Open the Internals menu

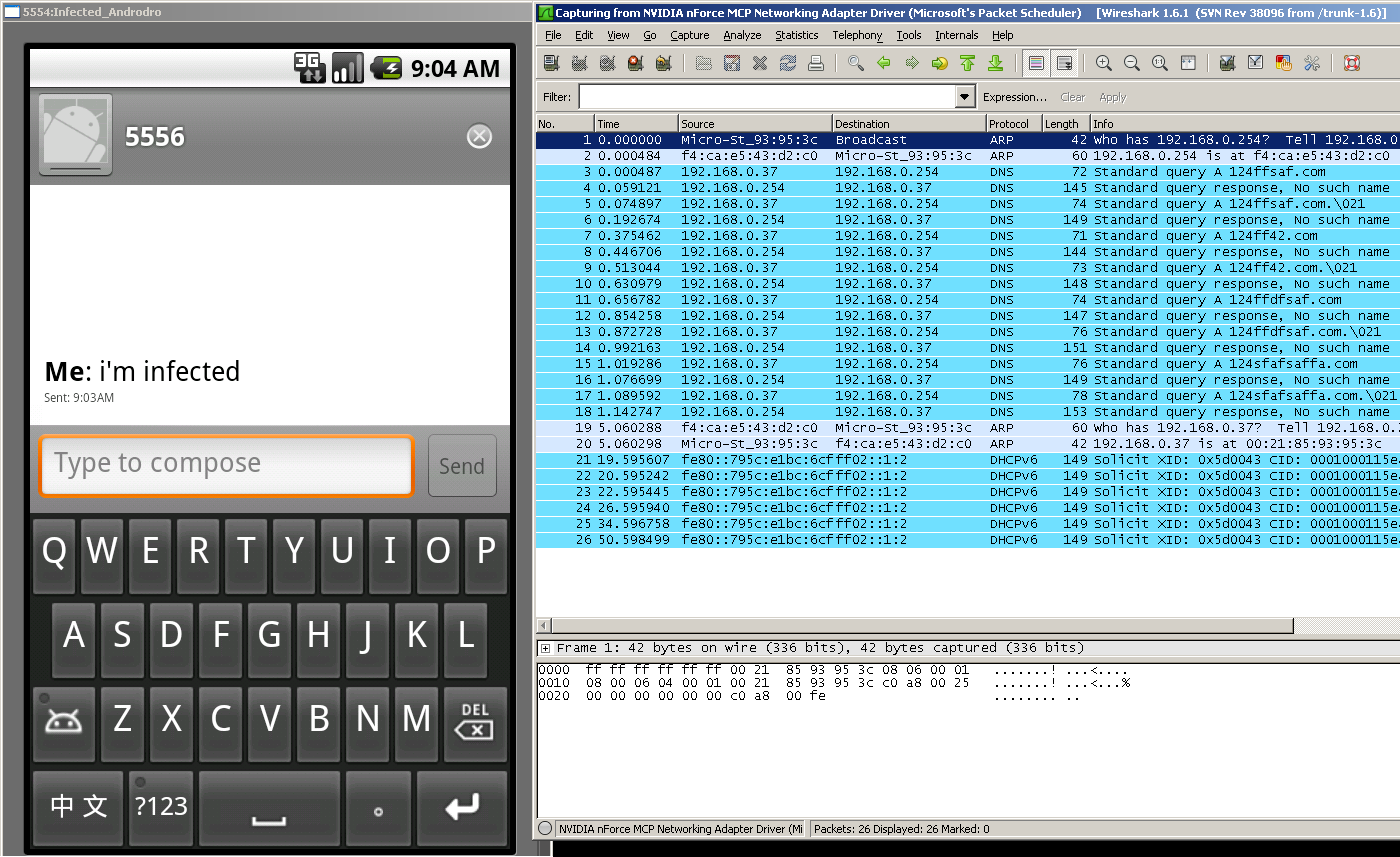point(957,35)
